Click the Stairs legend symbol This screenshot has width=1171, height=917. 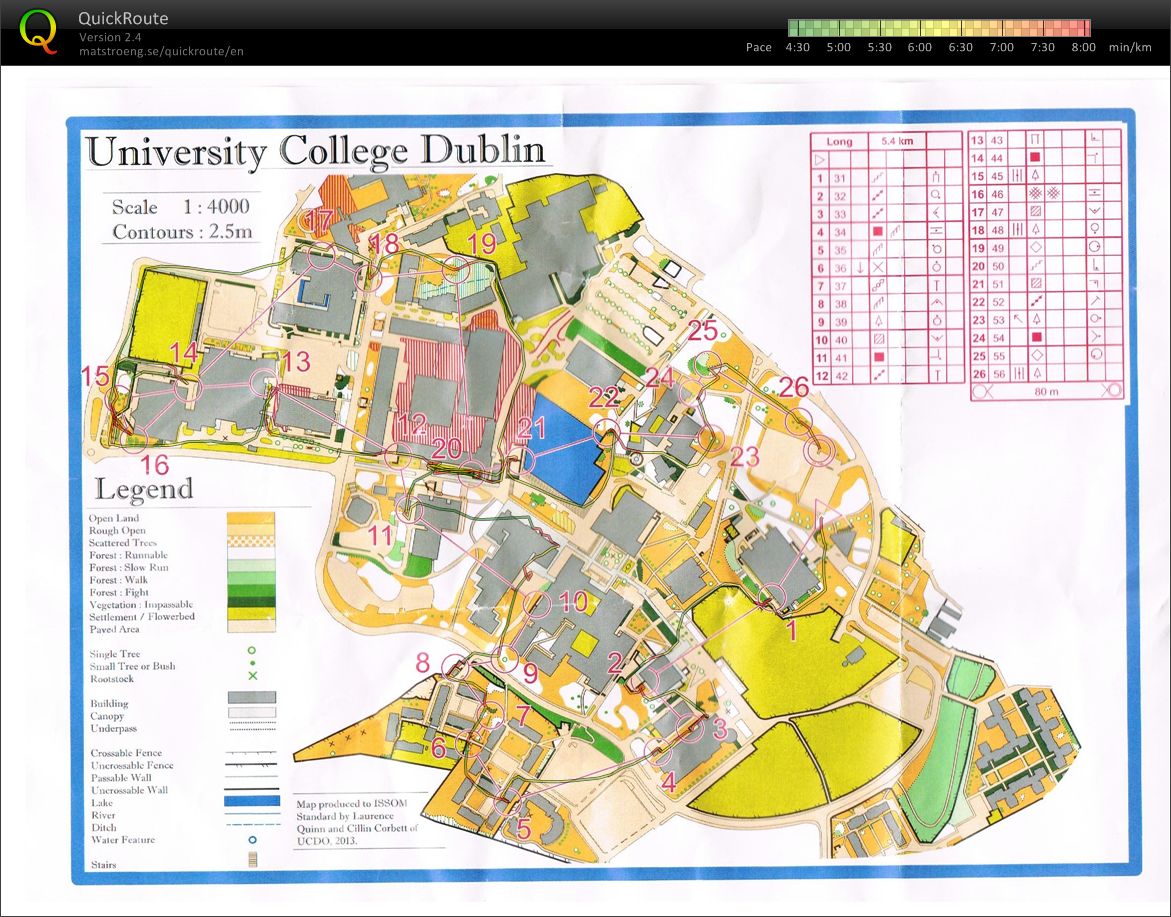[x=252, y=860]
